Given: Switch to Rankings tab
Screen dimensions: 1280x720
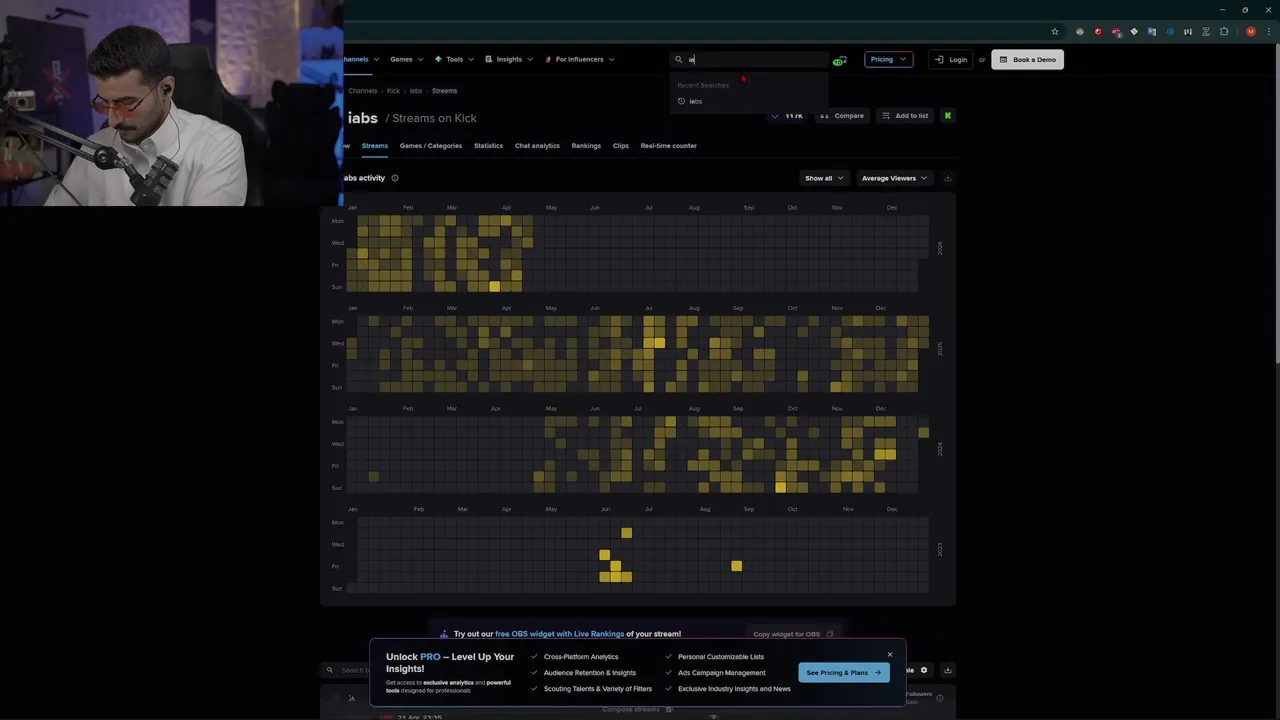Looking at the screenshot, I should (586, 146).
